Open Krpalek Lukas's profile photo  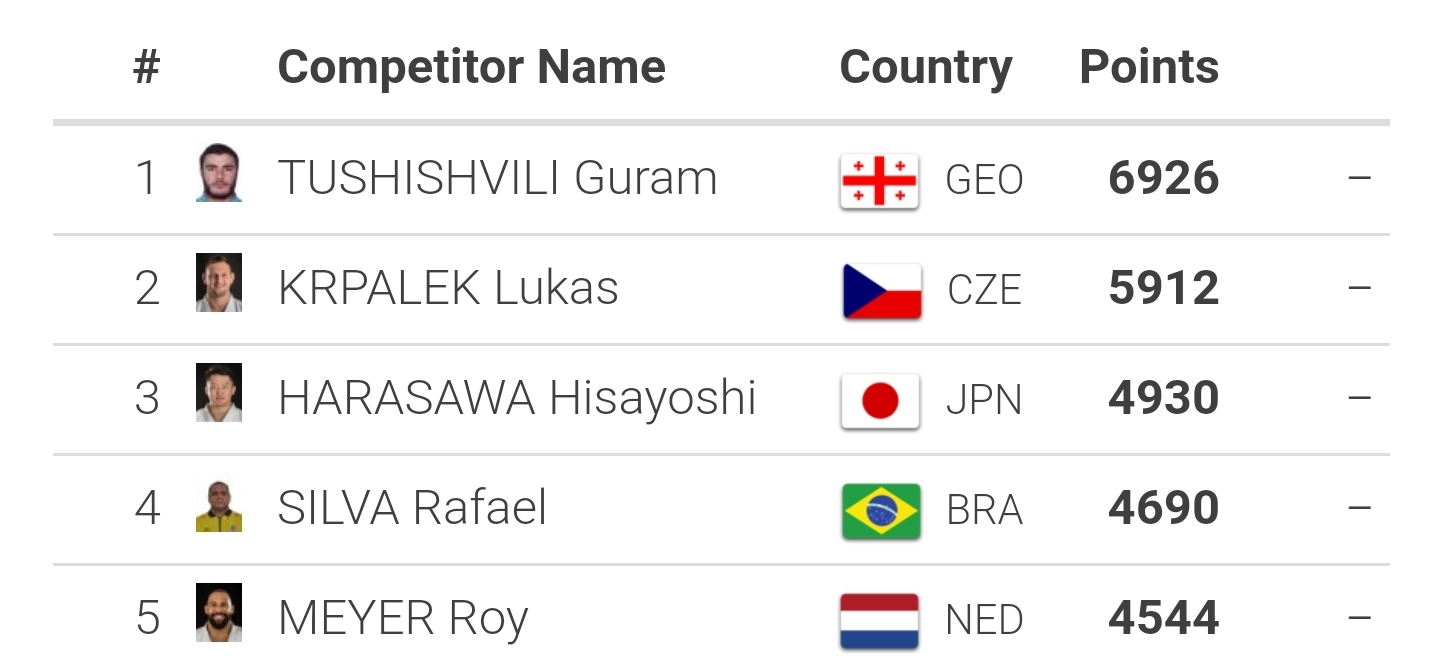pyautogui.click(x=219, y=283)
